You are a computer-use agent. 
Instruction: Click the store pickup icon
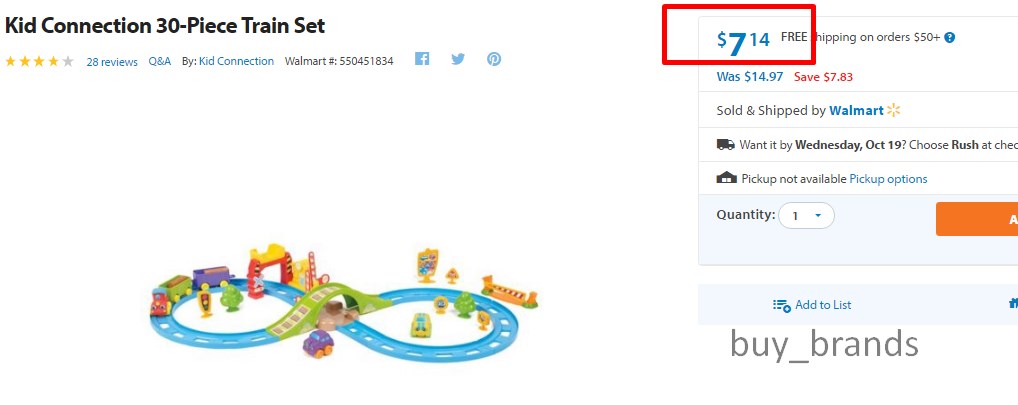tap(726, 178)
